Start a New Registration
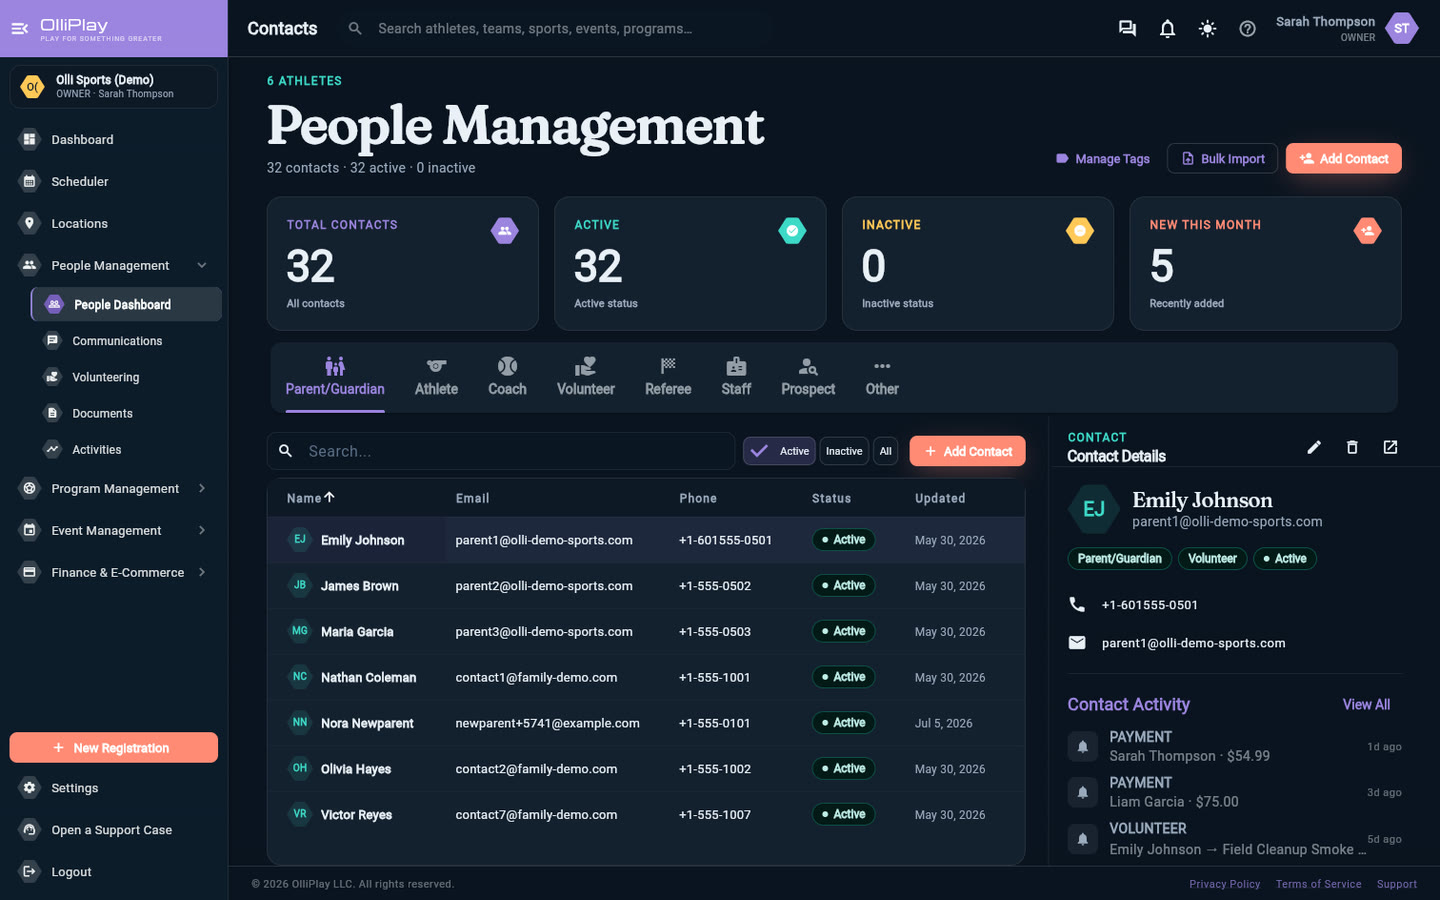 114,747
